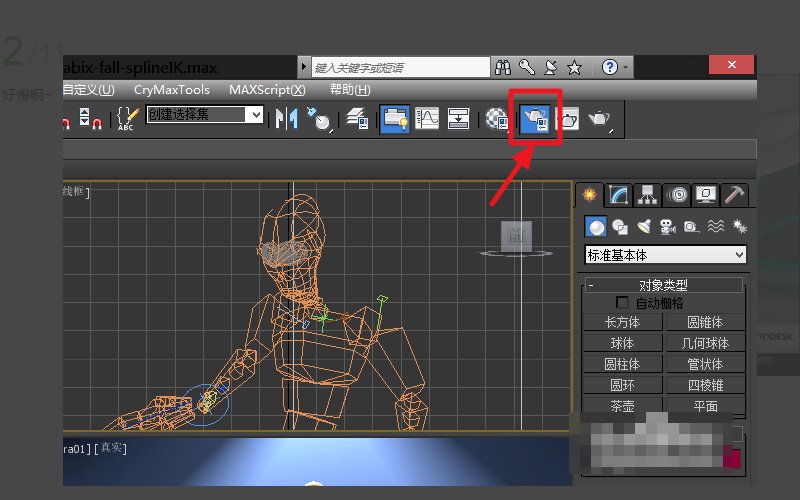Open the Curve Editor icon
The image size is (800, 500).
pos(427,119)
